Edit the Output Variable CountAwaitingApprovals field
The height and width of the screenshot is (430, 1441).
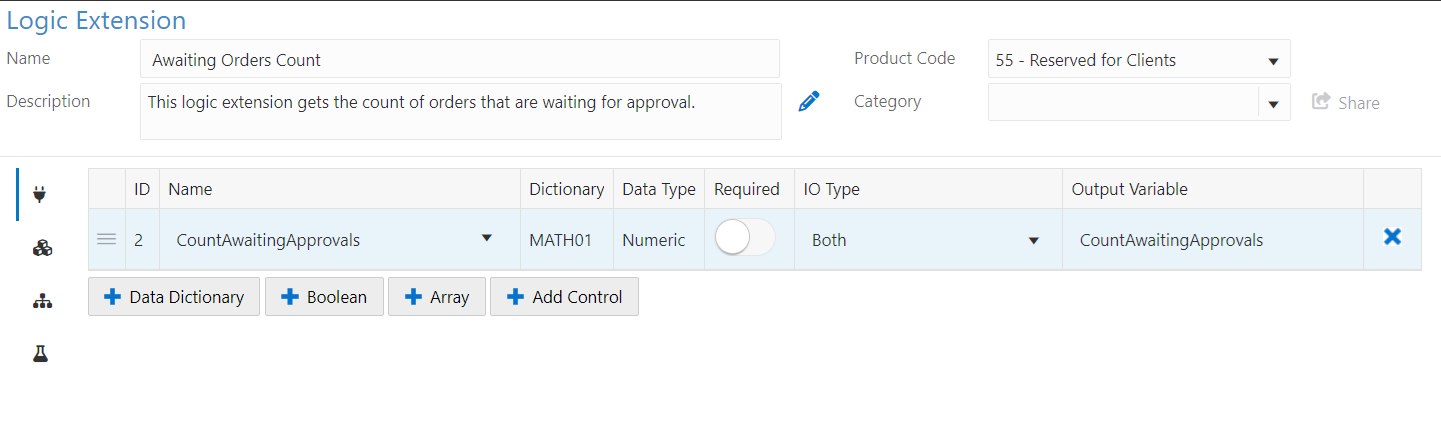1212,240
